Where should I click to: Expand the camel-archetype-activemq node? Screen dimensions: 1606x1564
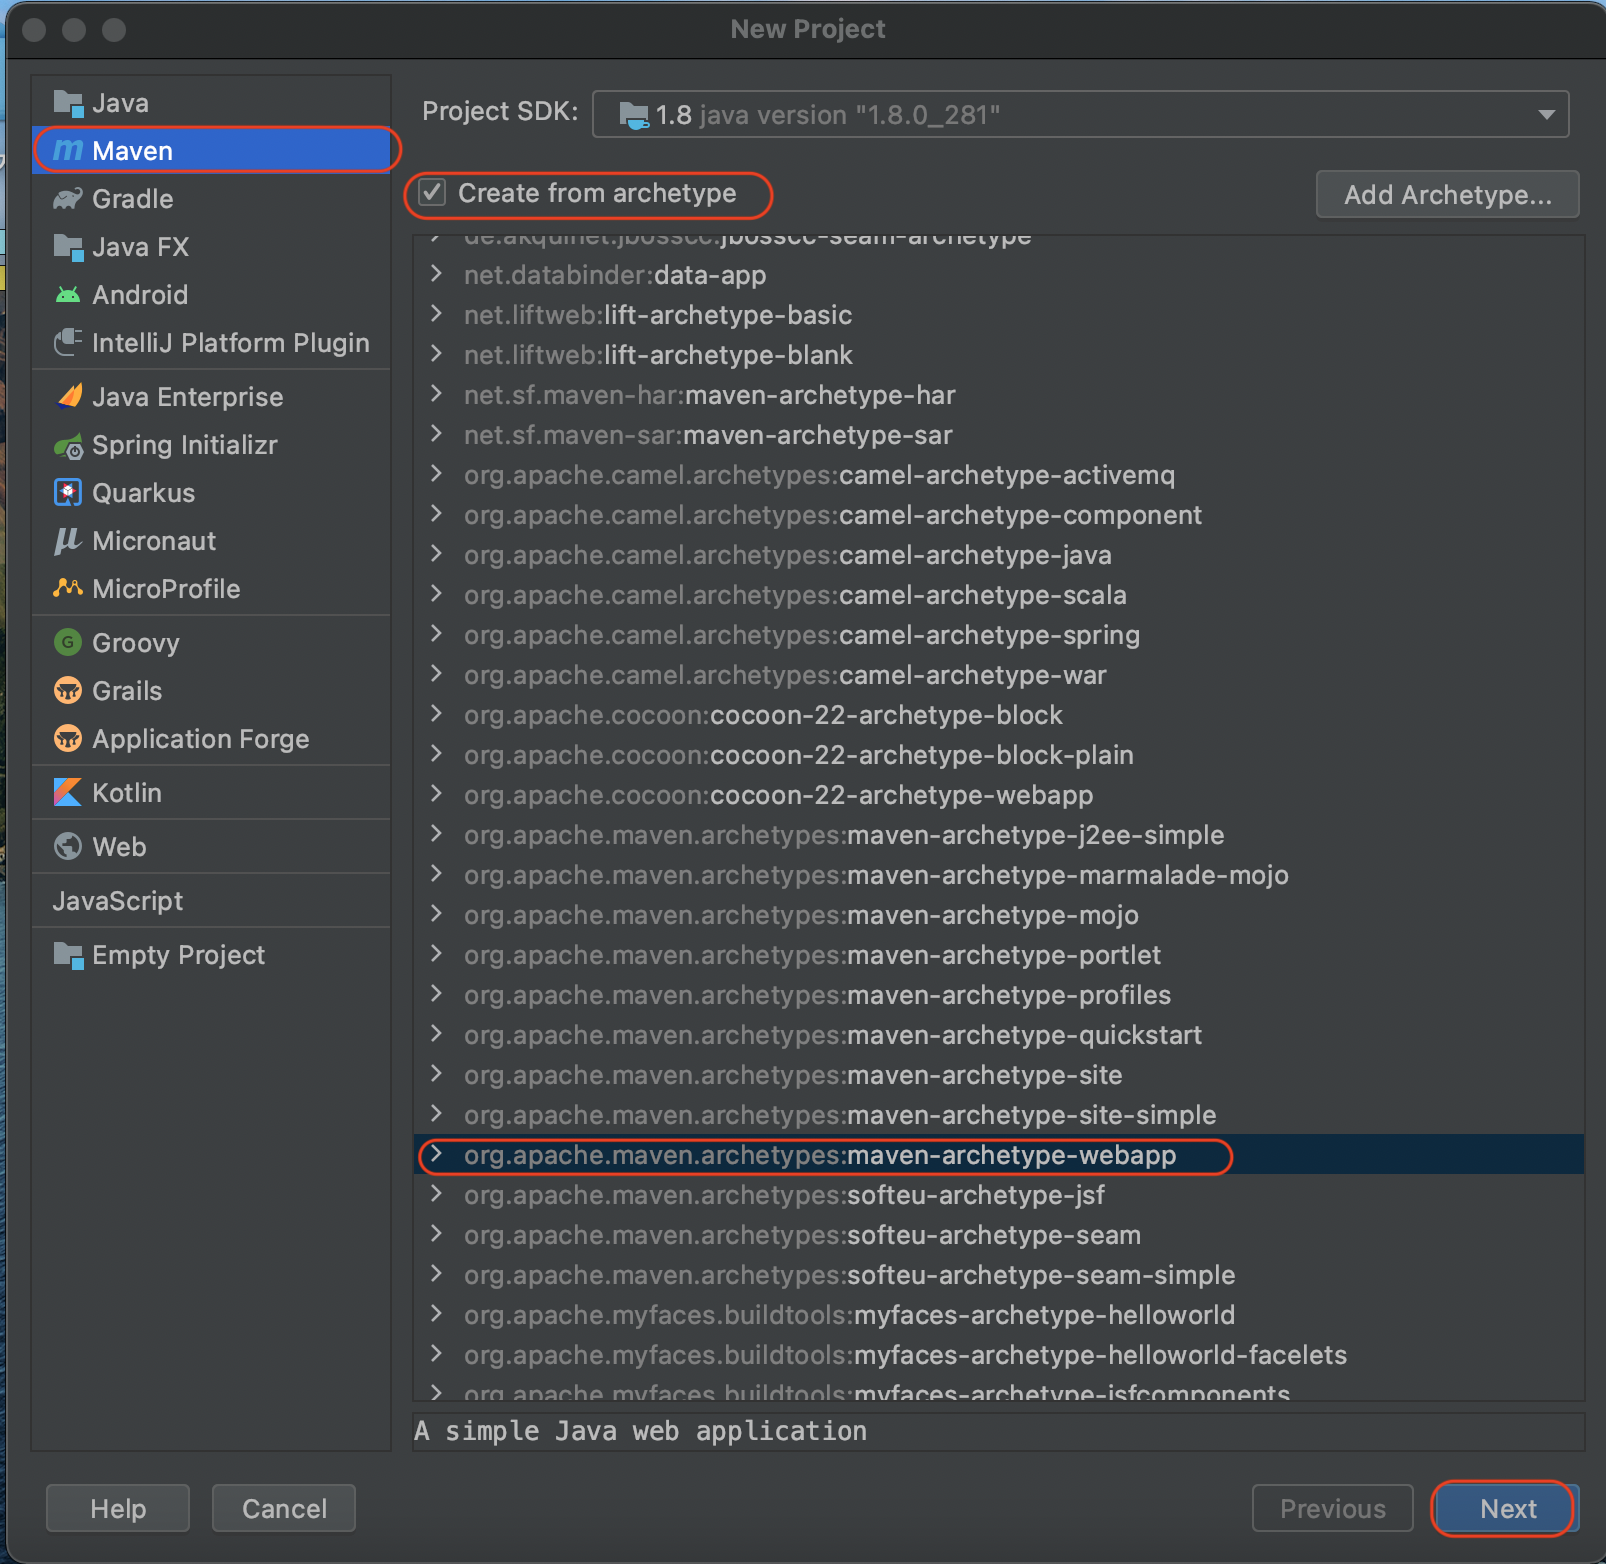coord(436,473)
